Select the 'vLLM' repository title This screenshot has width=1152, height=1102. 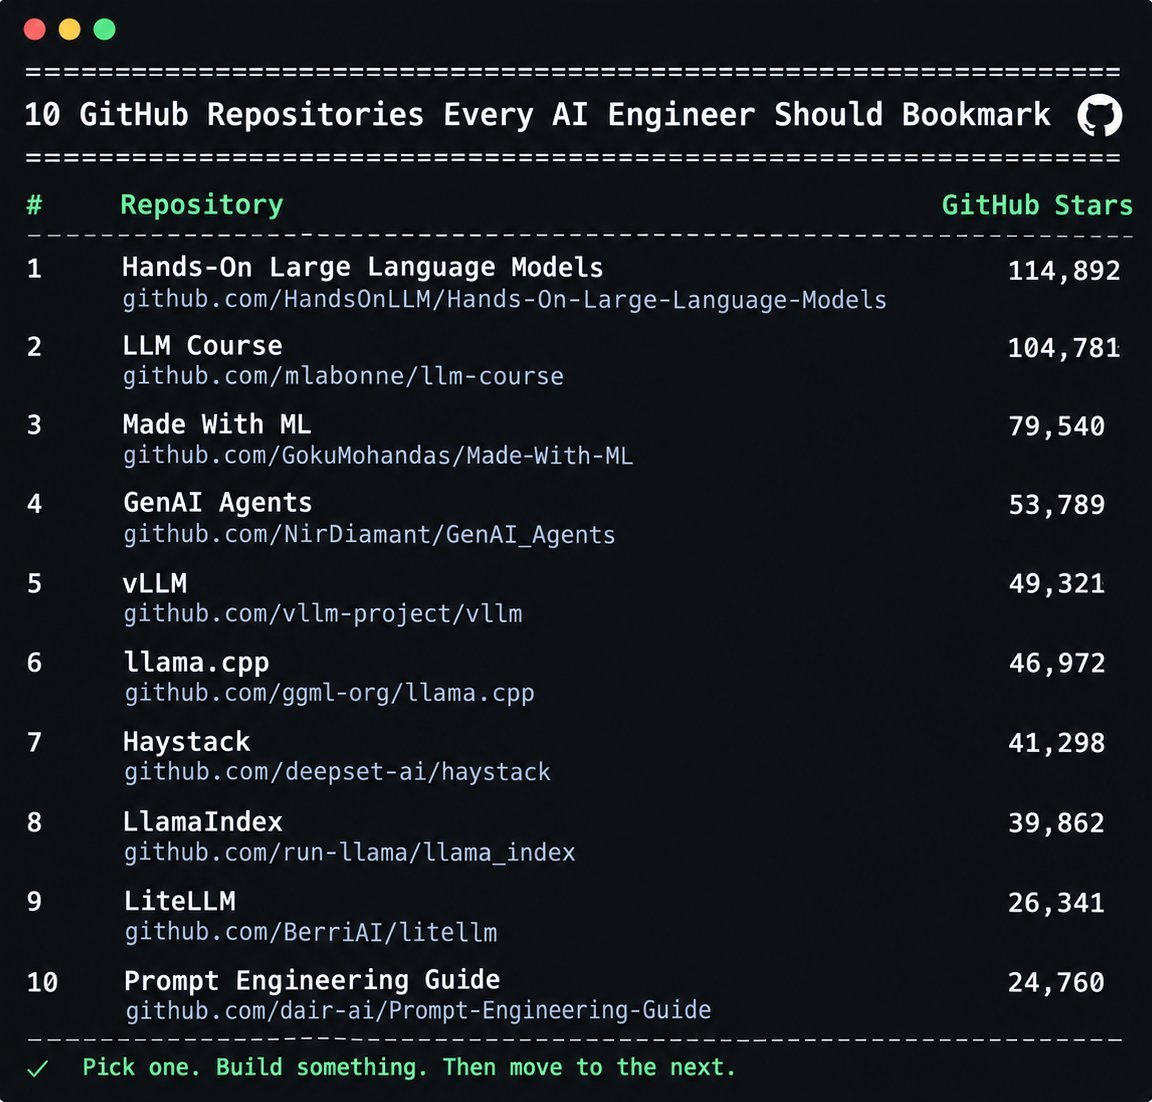155,583
